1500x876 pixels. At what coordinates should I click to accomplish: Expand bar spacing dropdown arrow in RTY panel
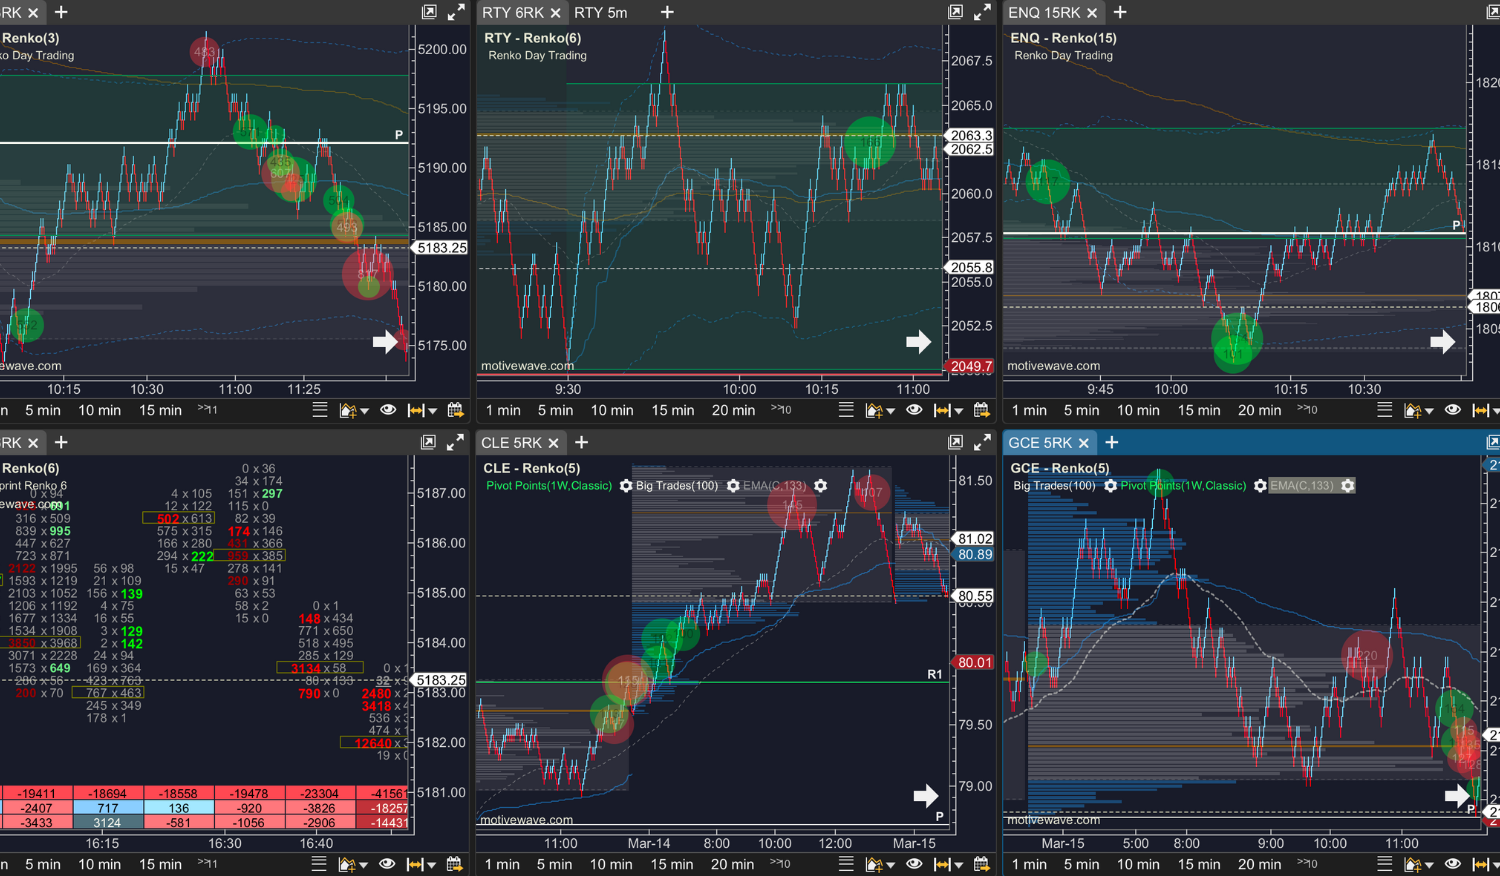coord(958,411)
